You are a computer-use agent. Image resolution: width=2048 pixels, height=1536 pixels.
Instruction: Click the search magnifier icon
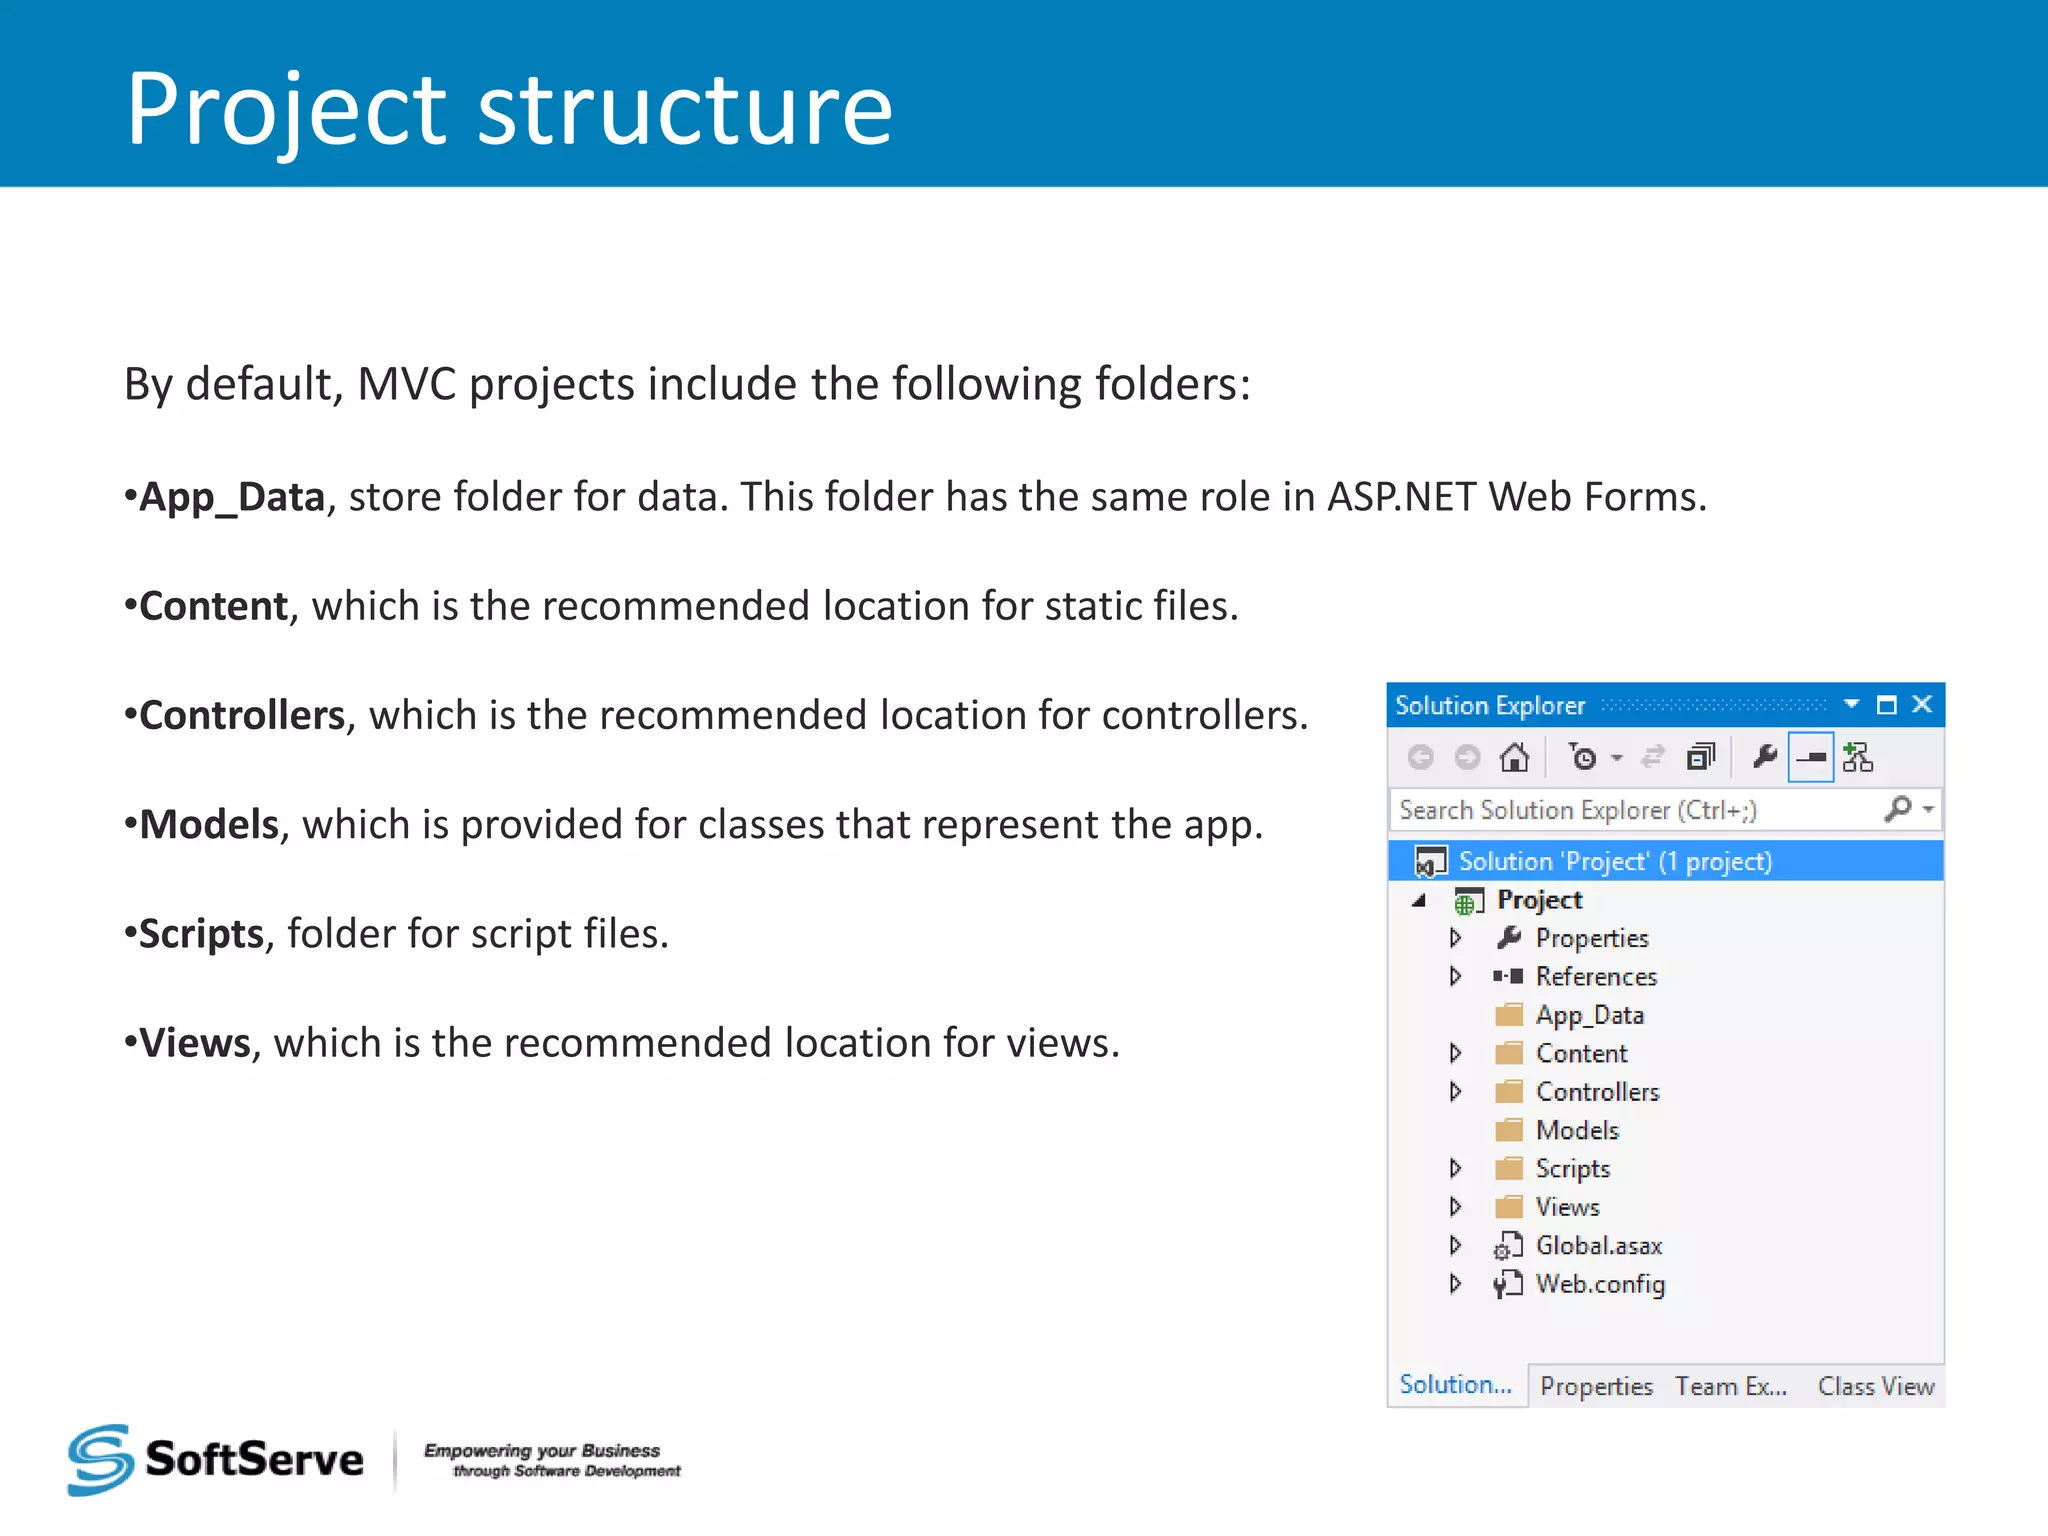(1897, 808)
